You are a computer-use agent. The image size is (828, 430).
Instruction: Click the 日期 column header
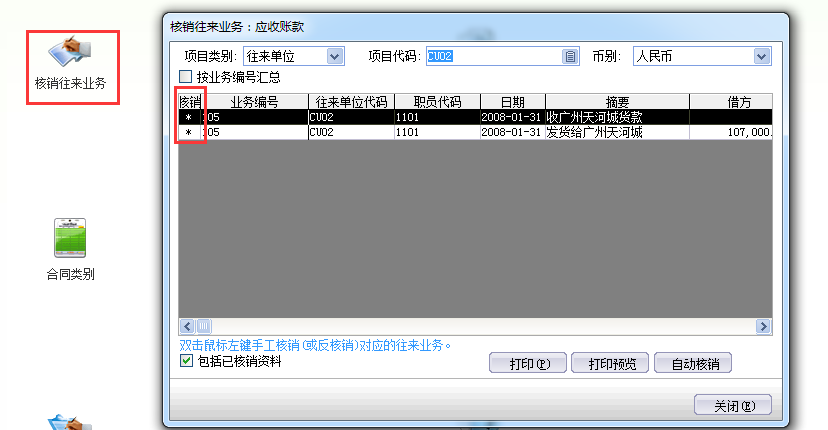(x=512, y=101)
